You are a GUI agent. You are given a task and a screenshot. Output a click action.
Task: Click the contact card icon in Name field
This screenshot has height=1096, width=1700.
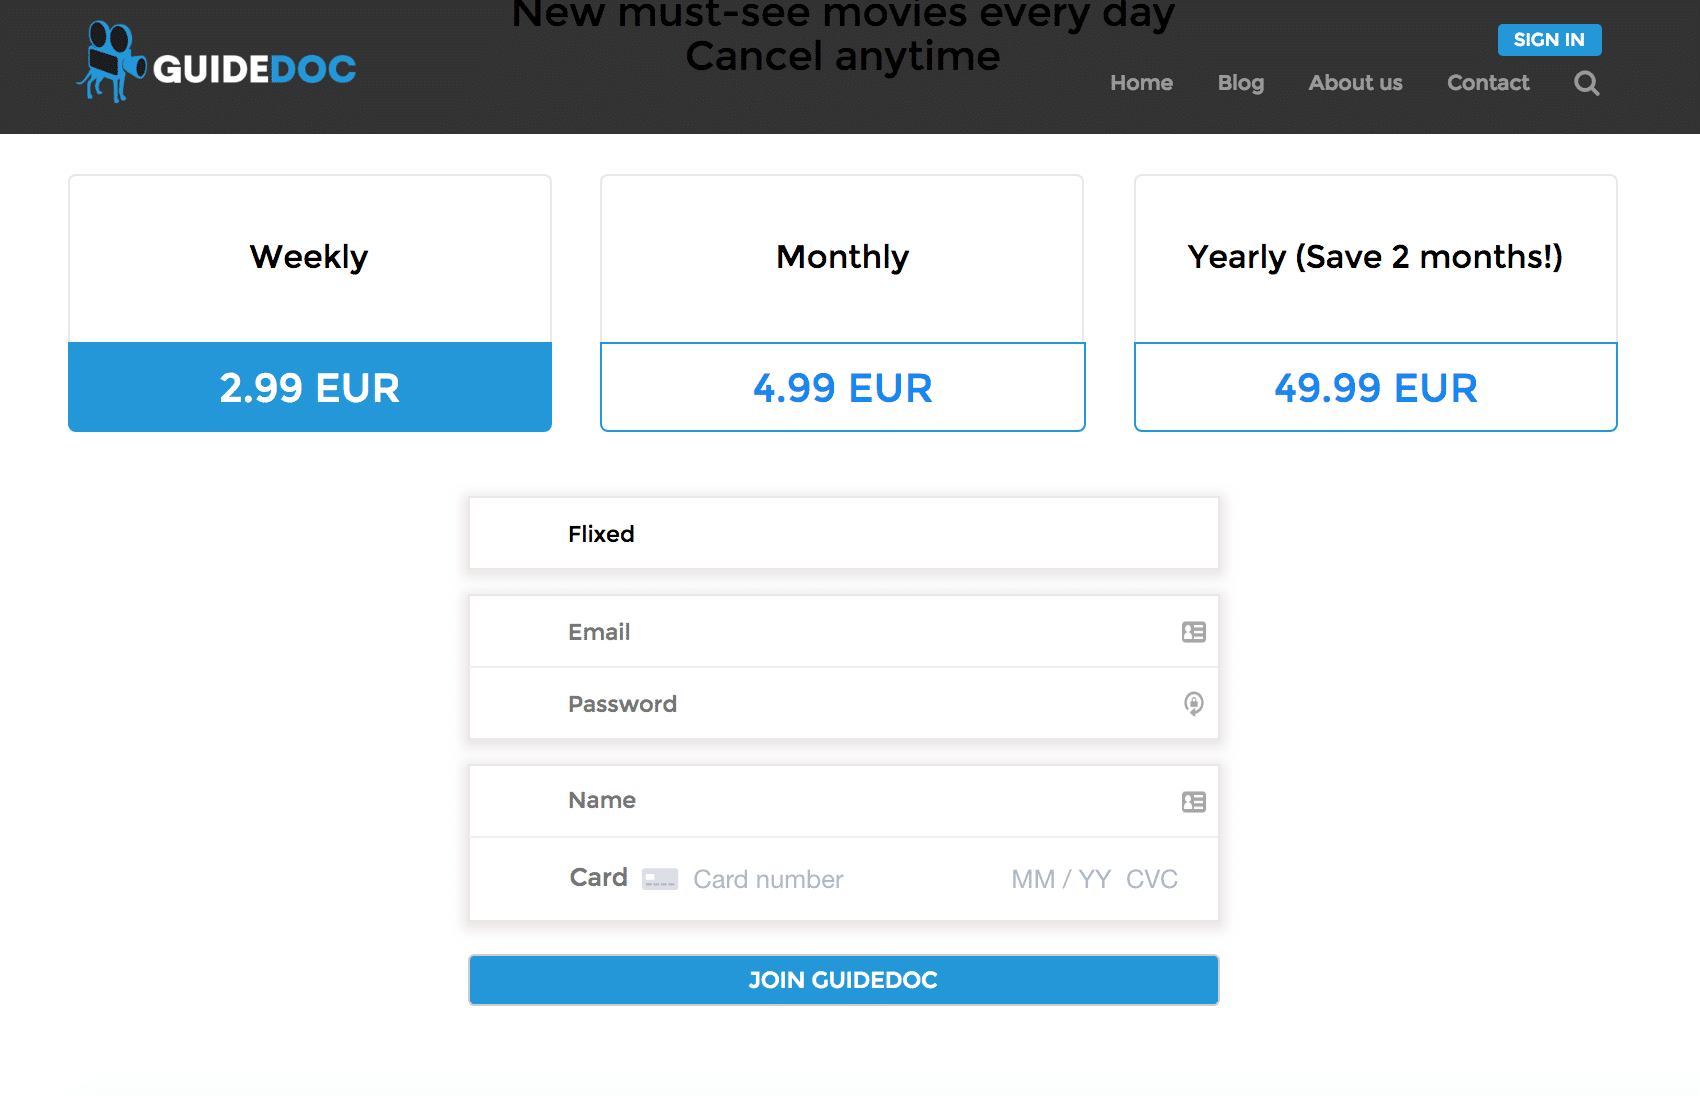[x=1193, y=802]
